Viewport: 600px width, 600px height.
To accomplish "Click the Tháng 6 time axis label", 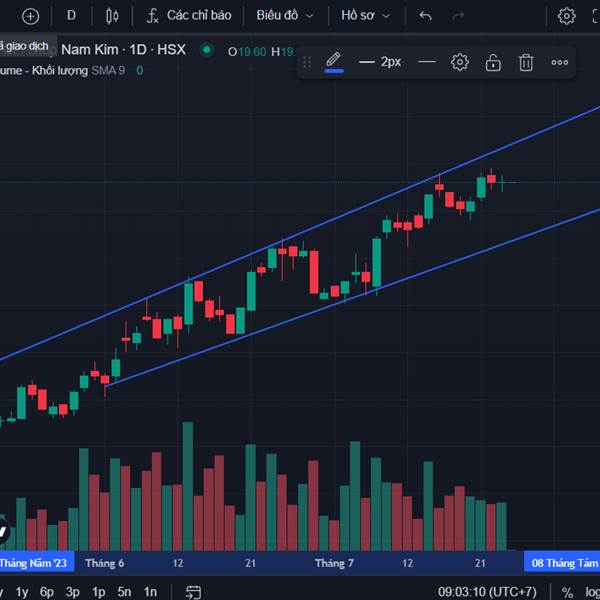I will (104, 563).
